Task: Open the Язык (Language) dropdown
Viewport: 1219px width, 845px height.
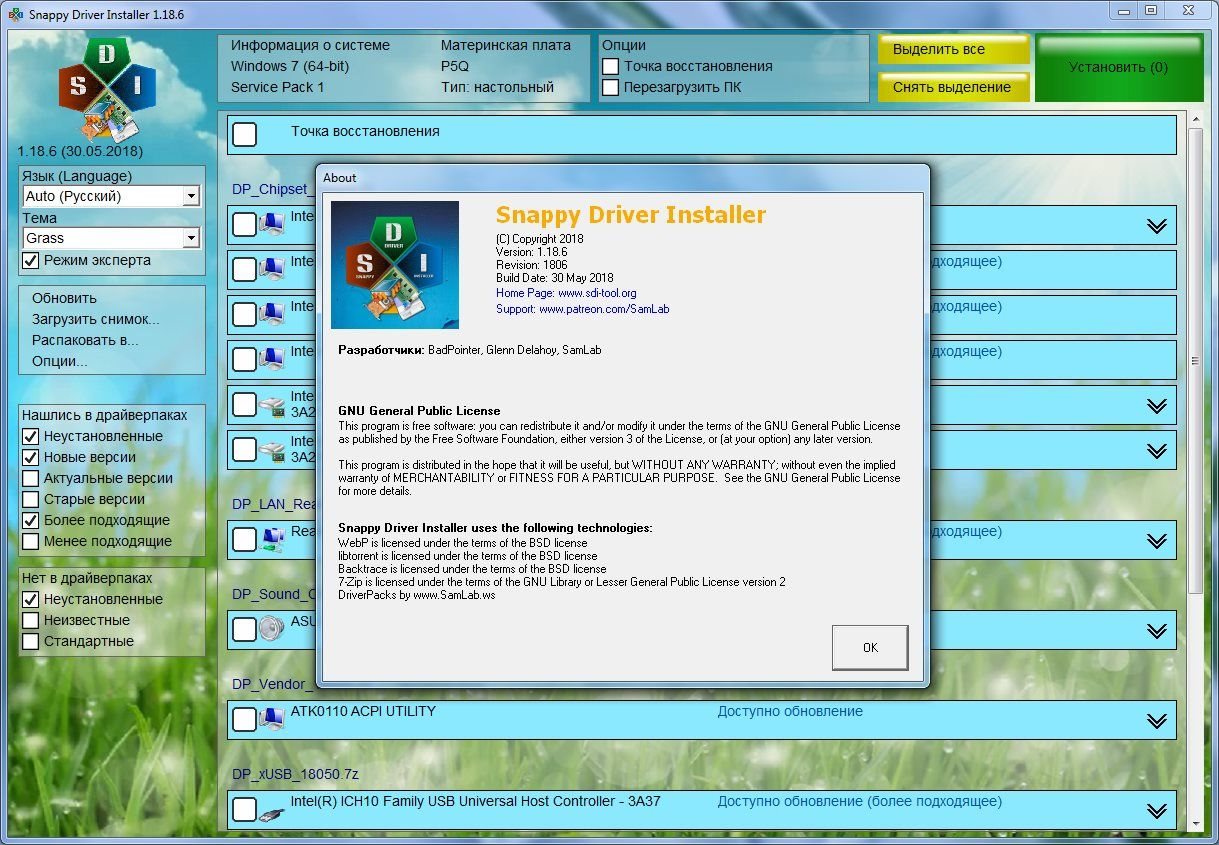Action: point(191,197)
